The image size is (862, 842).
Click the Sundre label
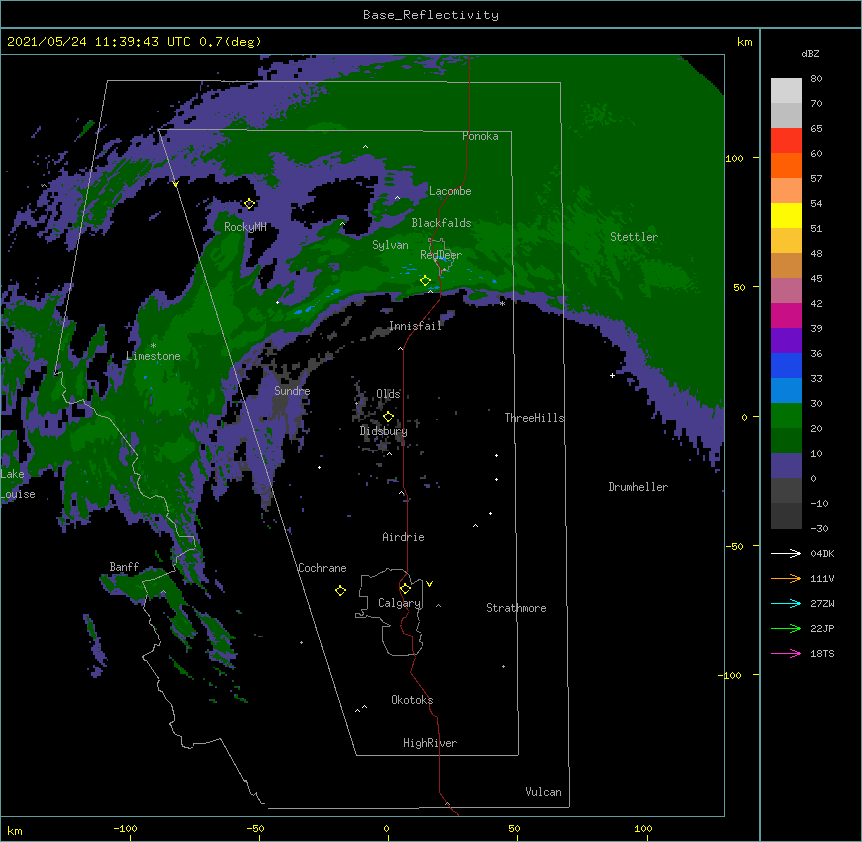click(292, 391)
